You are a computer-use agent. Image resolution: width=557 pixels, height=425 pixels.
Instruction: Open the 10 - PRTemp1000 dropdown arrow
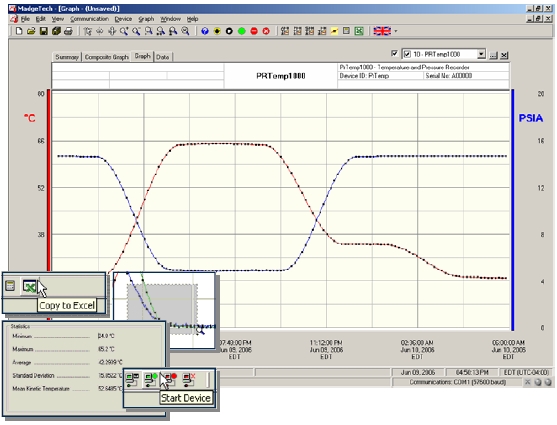(x=481, y=54)
